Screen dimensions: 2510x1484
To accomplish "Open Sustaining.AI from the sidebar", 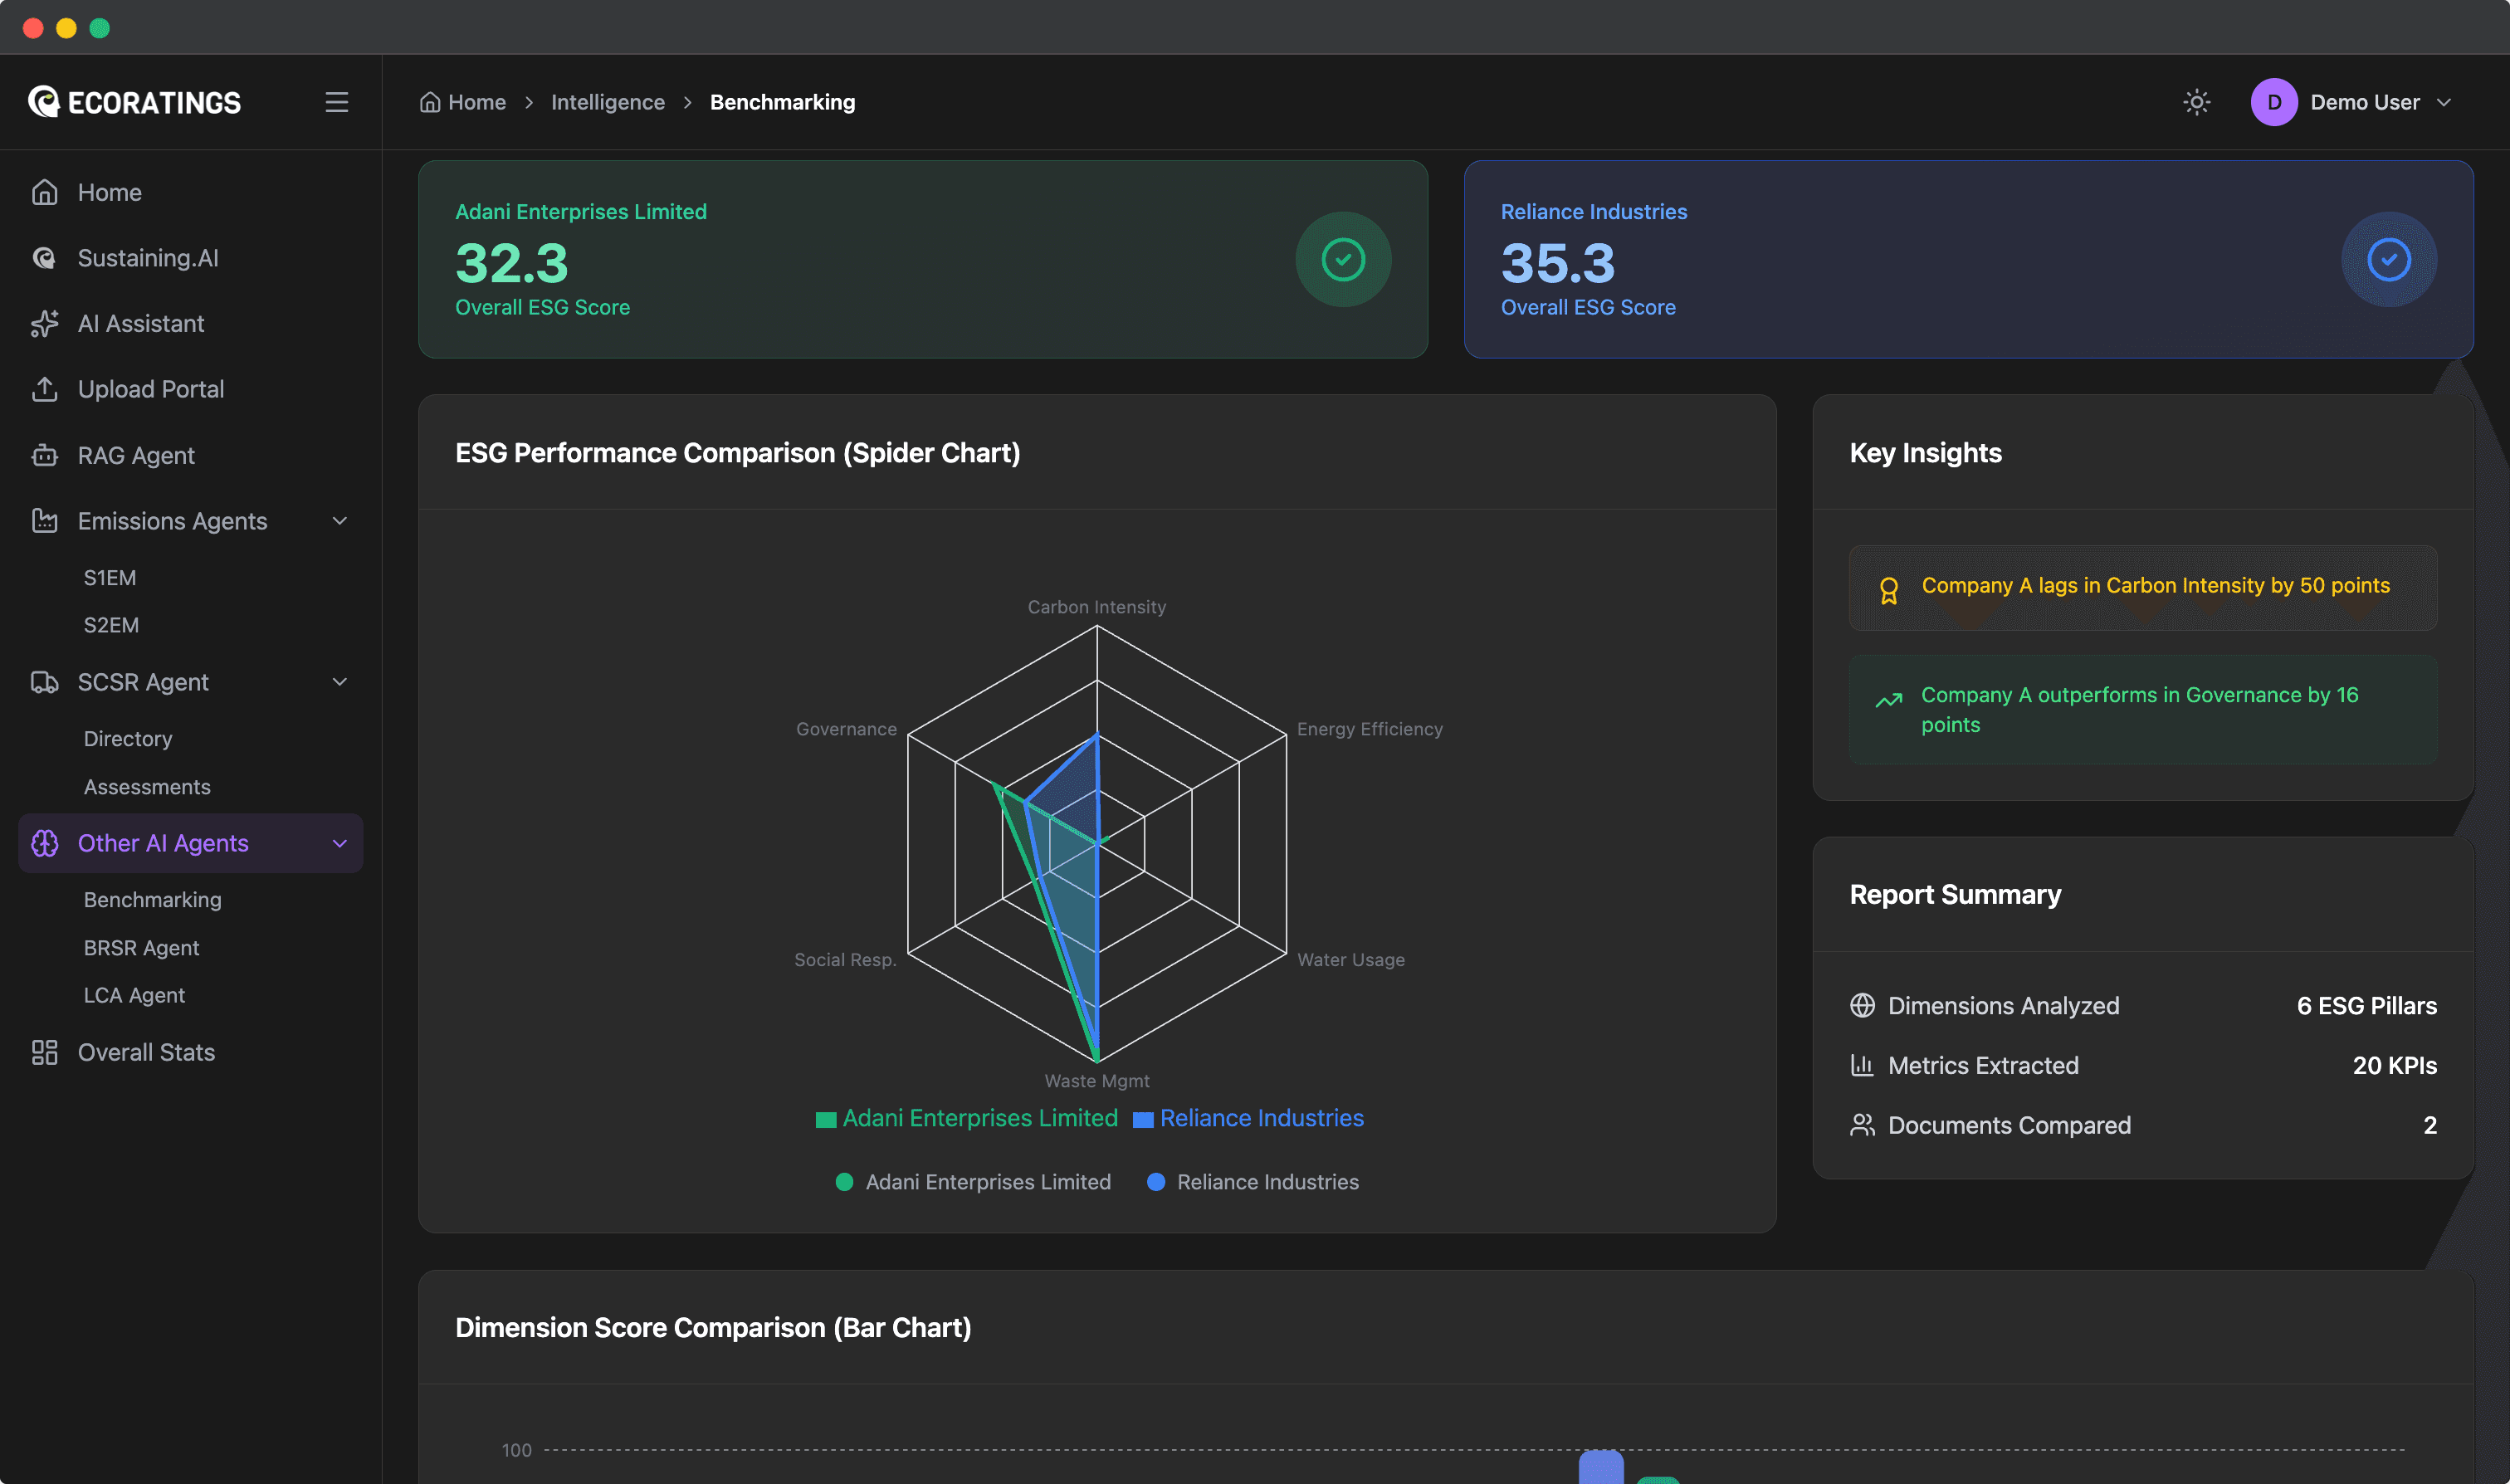I will tap(148, 258).
